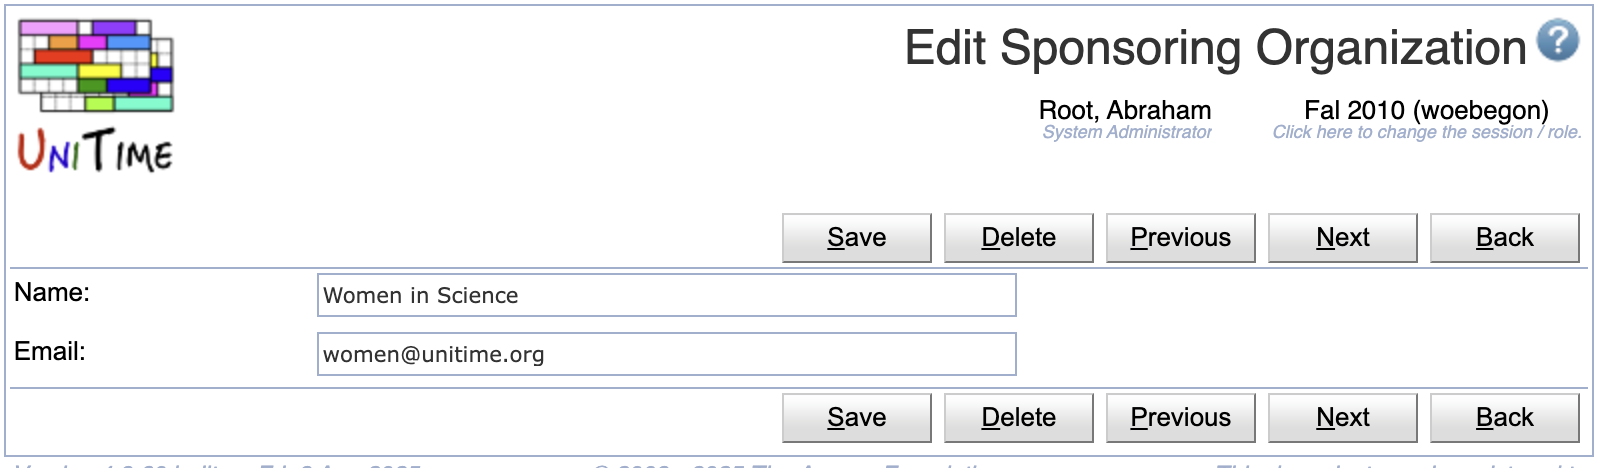1602x468 pixels.
Task: Click the top Delete button
Action: click(x=1019, y=238)
